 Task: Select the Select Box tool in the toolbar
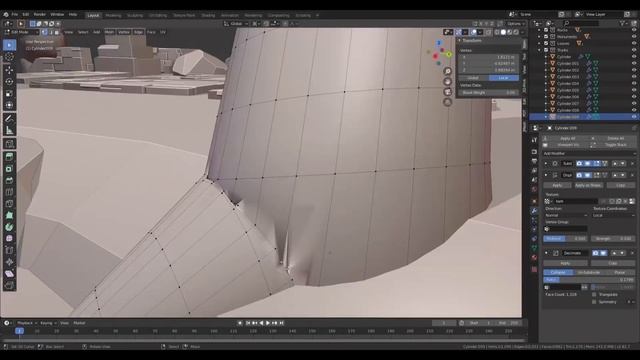point(9,45)
